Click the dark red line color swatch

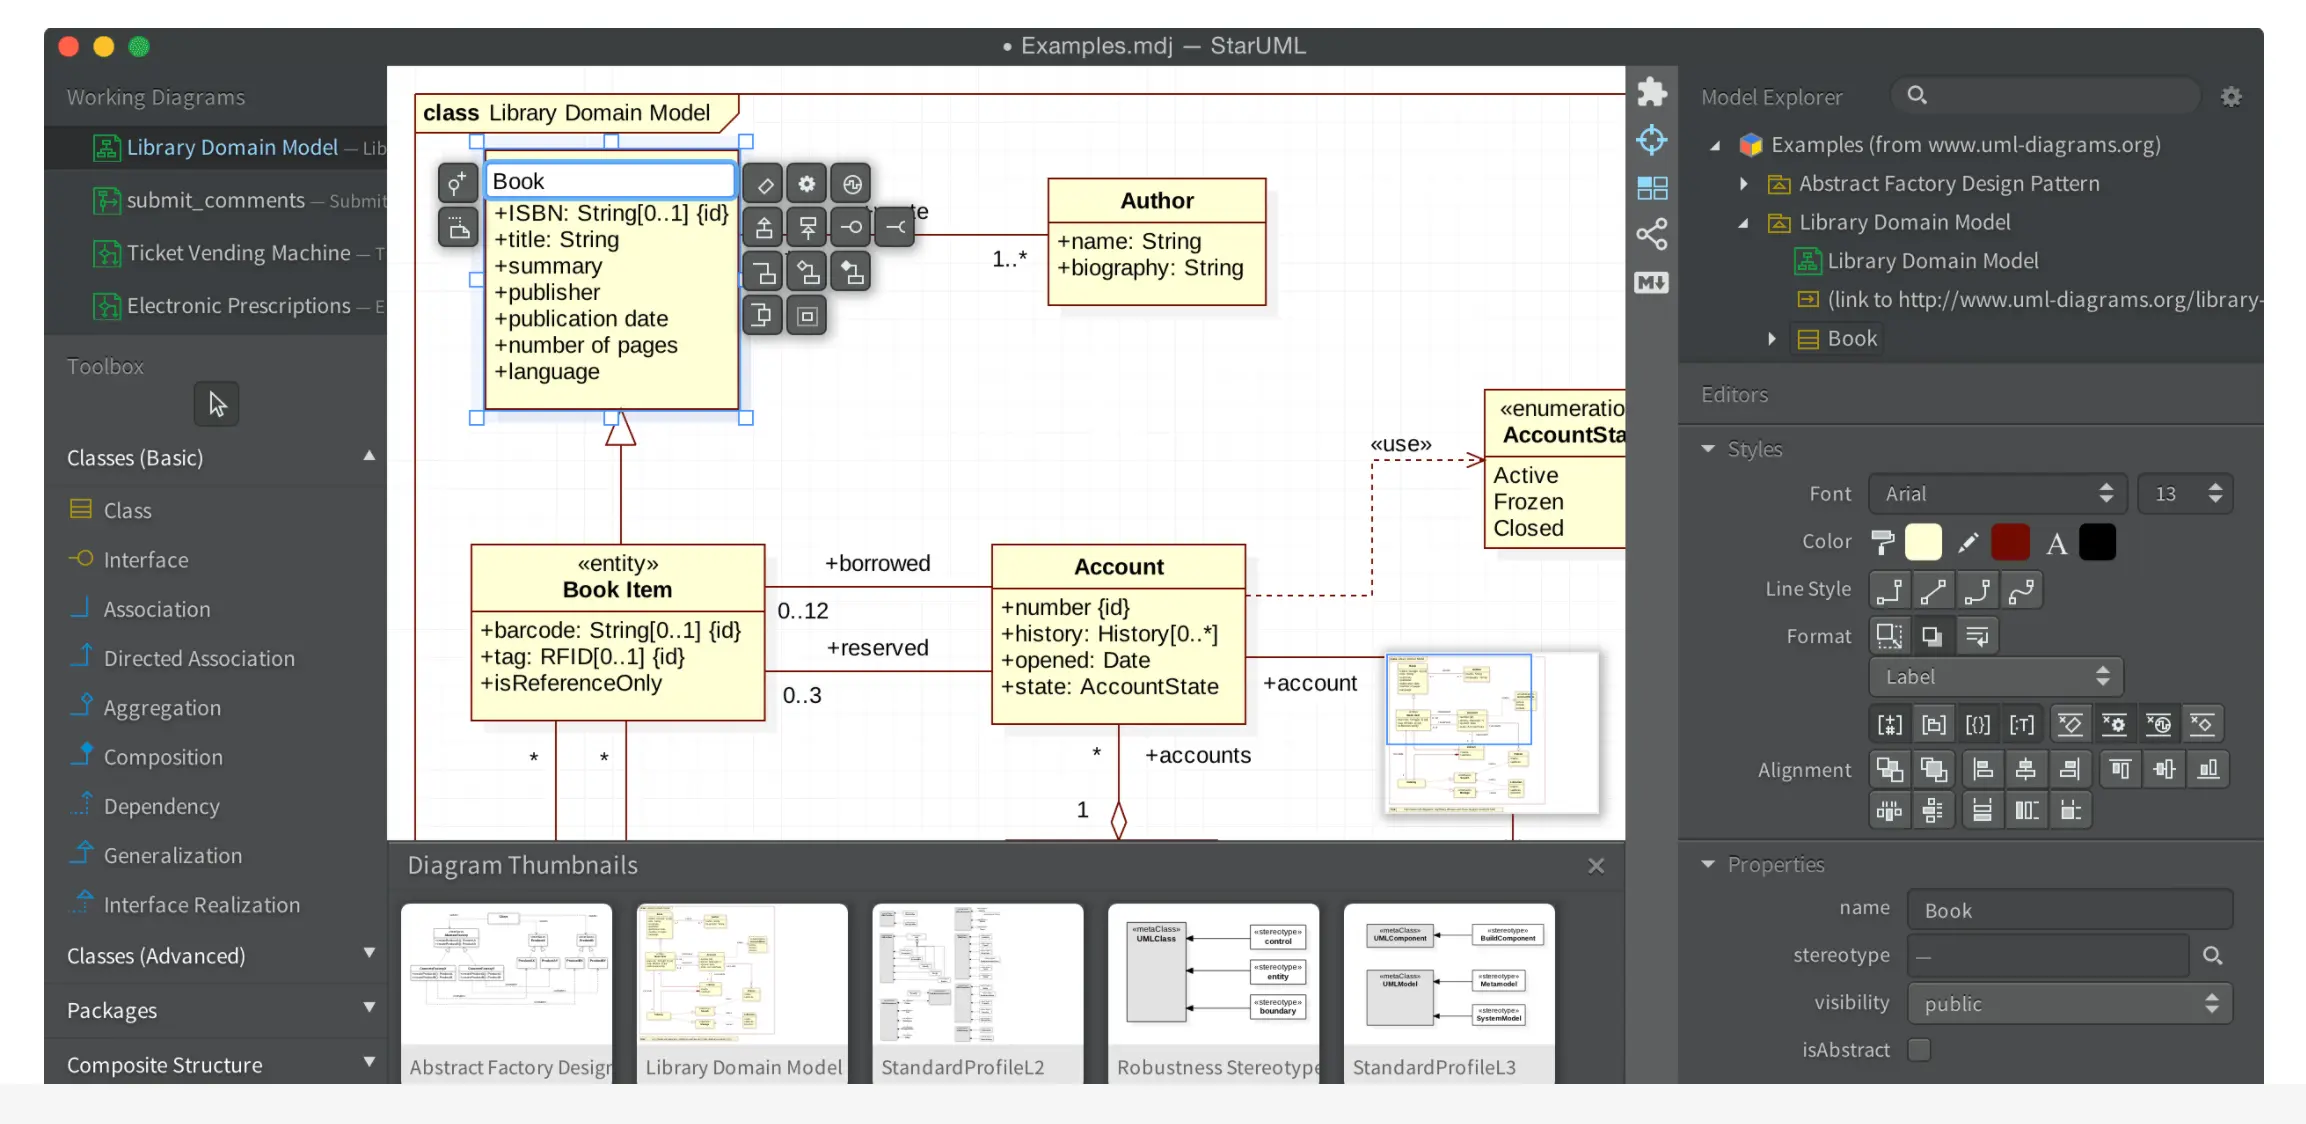click(x=2010, y=542)
